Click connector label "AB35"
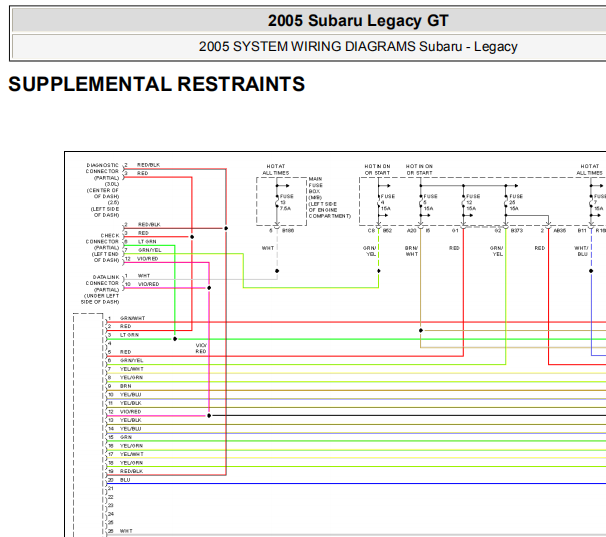The height and width of the screenshot is (537, 606). (x=560, y=231)
